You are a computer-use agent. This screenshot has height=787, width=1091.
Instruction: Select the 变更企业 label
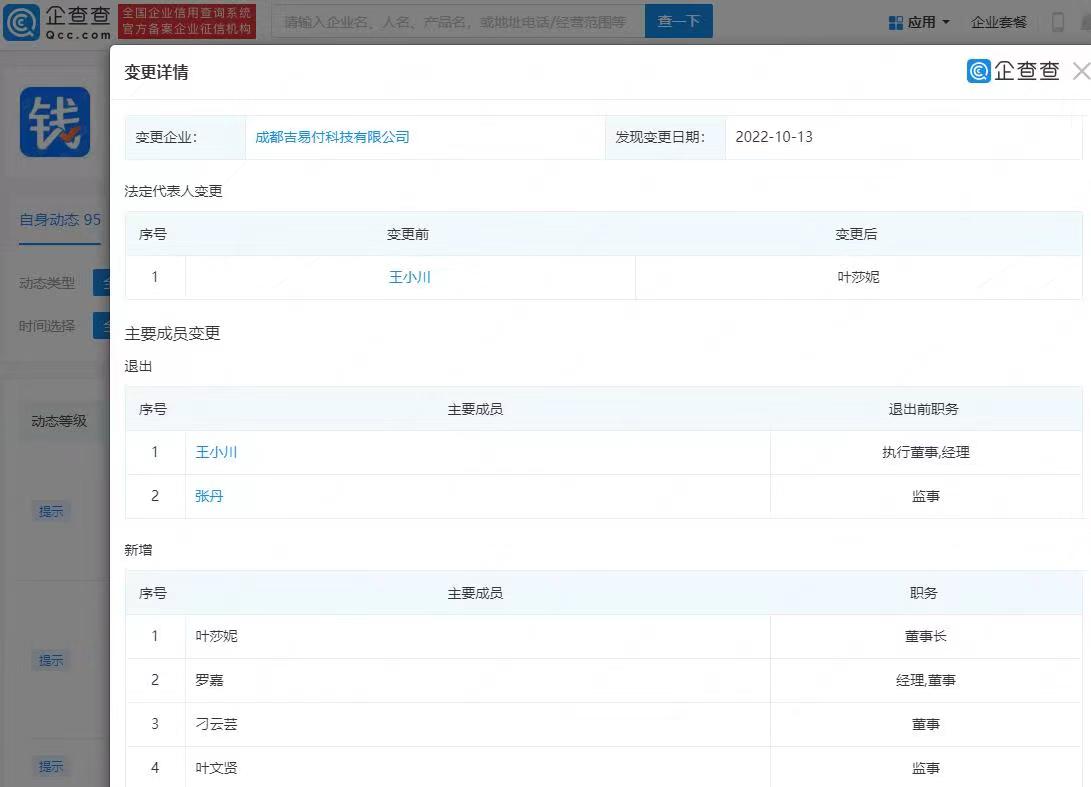(166, 137)
